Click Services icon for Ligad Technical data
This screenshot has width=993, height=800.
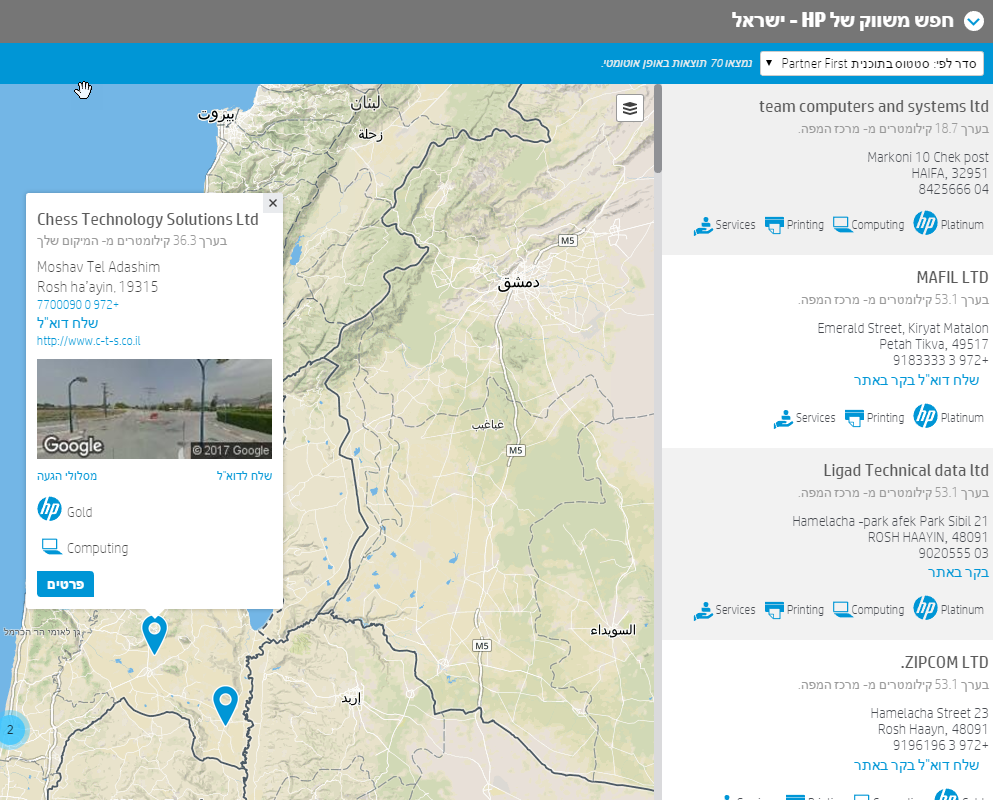click(x=703, y=611)
